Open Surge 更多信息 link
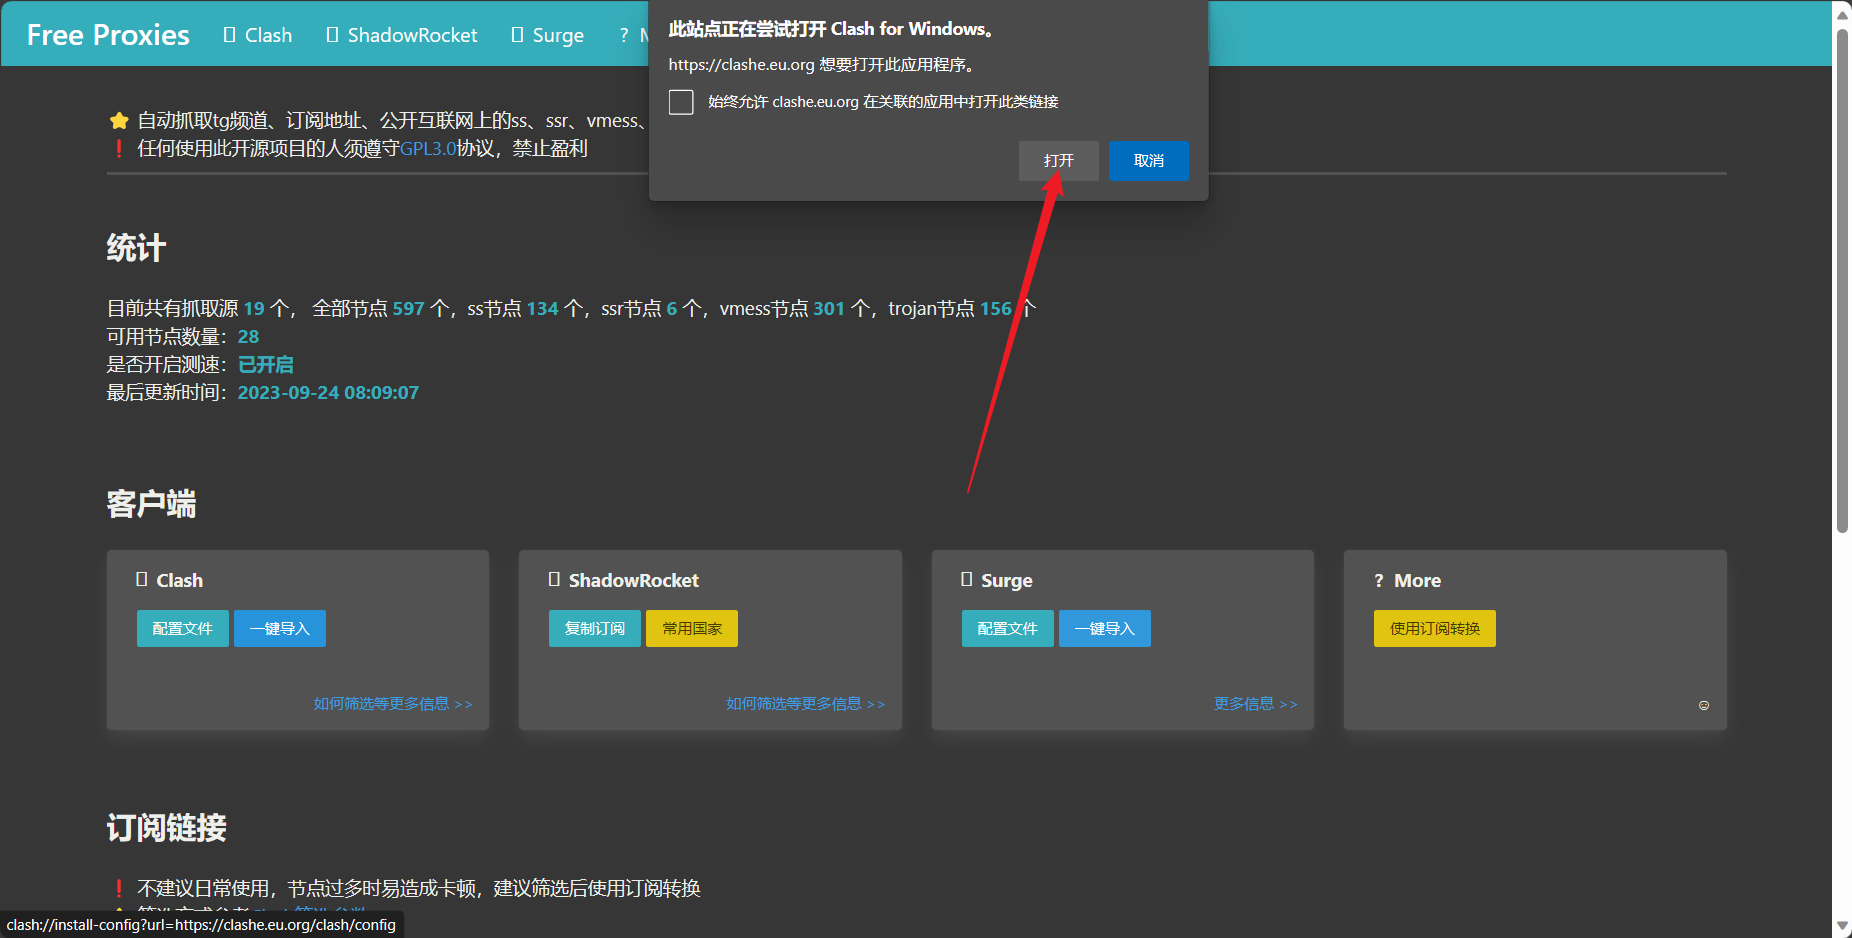This screenshot has height=938, width=1852. coord(1255,704)
